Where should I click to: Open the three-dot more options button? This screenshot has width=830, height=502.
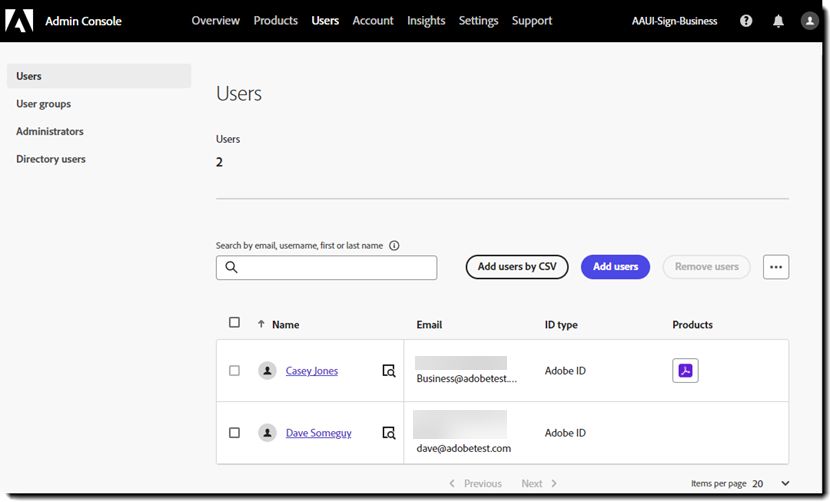[776, 267]
